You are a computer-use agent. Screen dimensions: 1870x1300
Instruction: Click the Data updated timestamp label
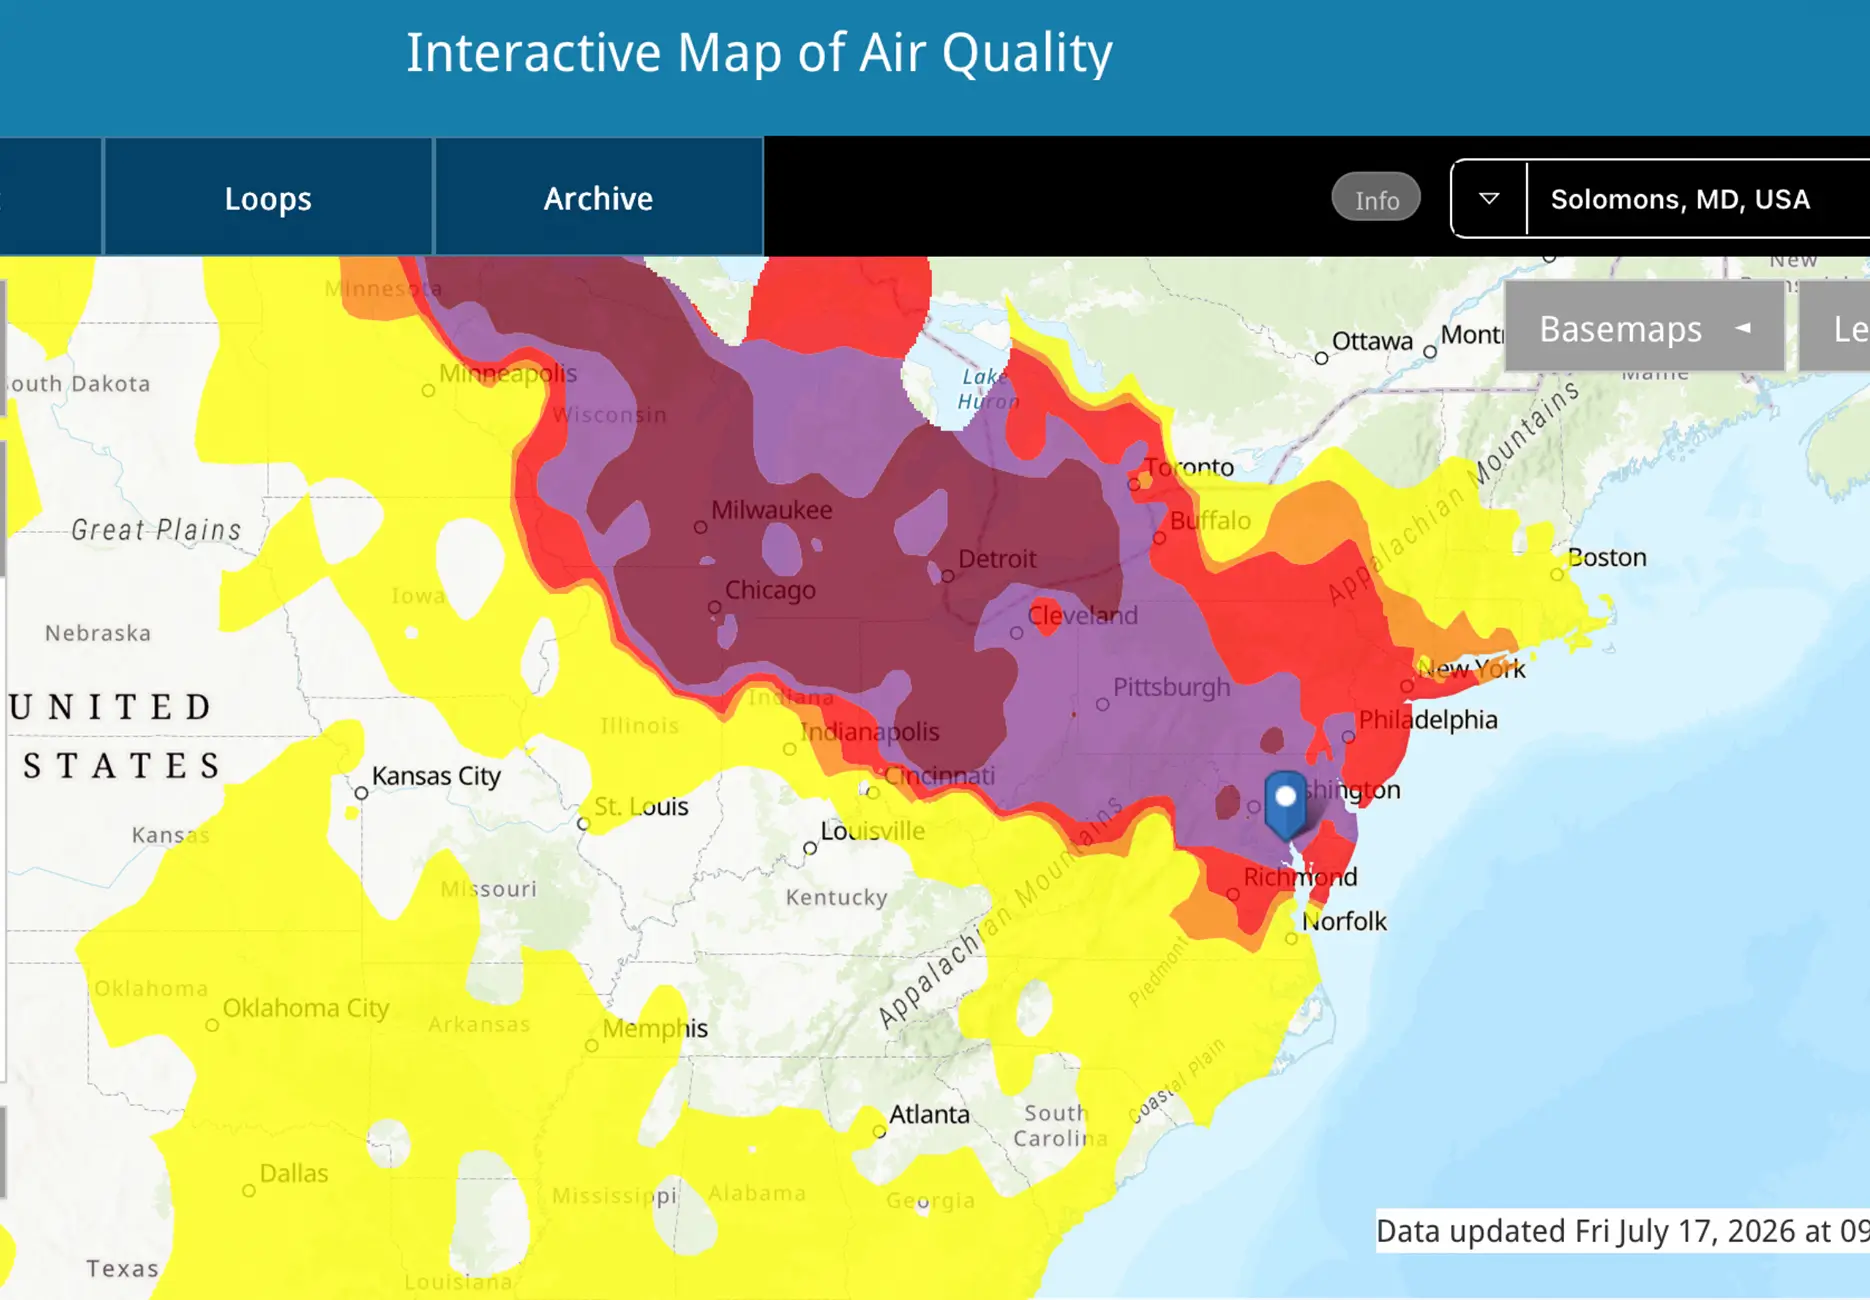click(x=1622, y=1230)
